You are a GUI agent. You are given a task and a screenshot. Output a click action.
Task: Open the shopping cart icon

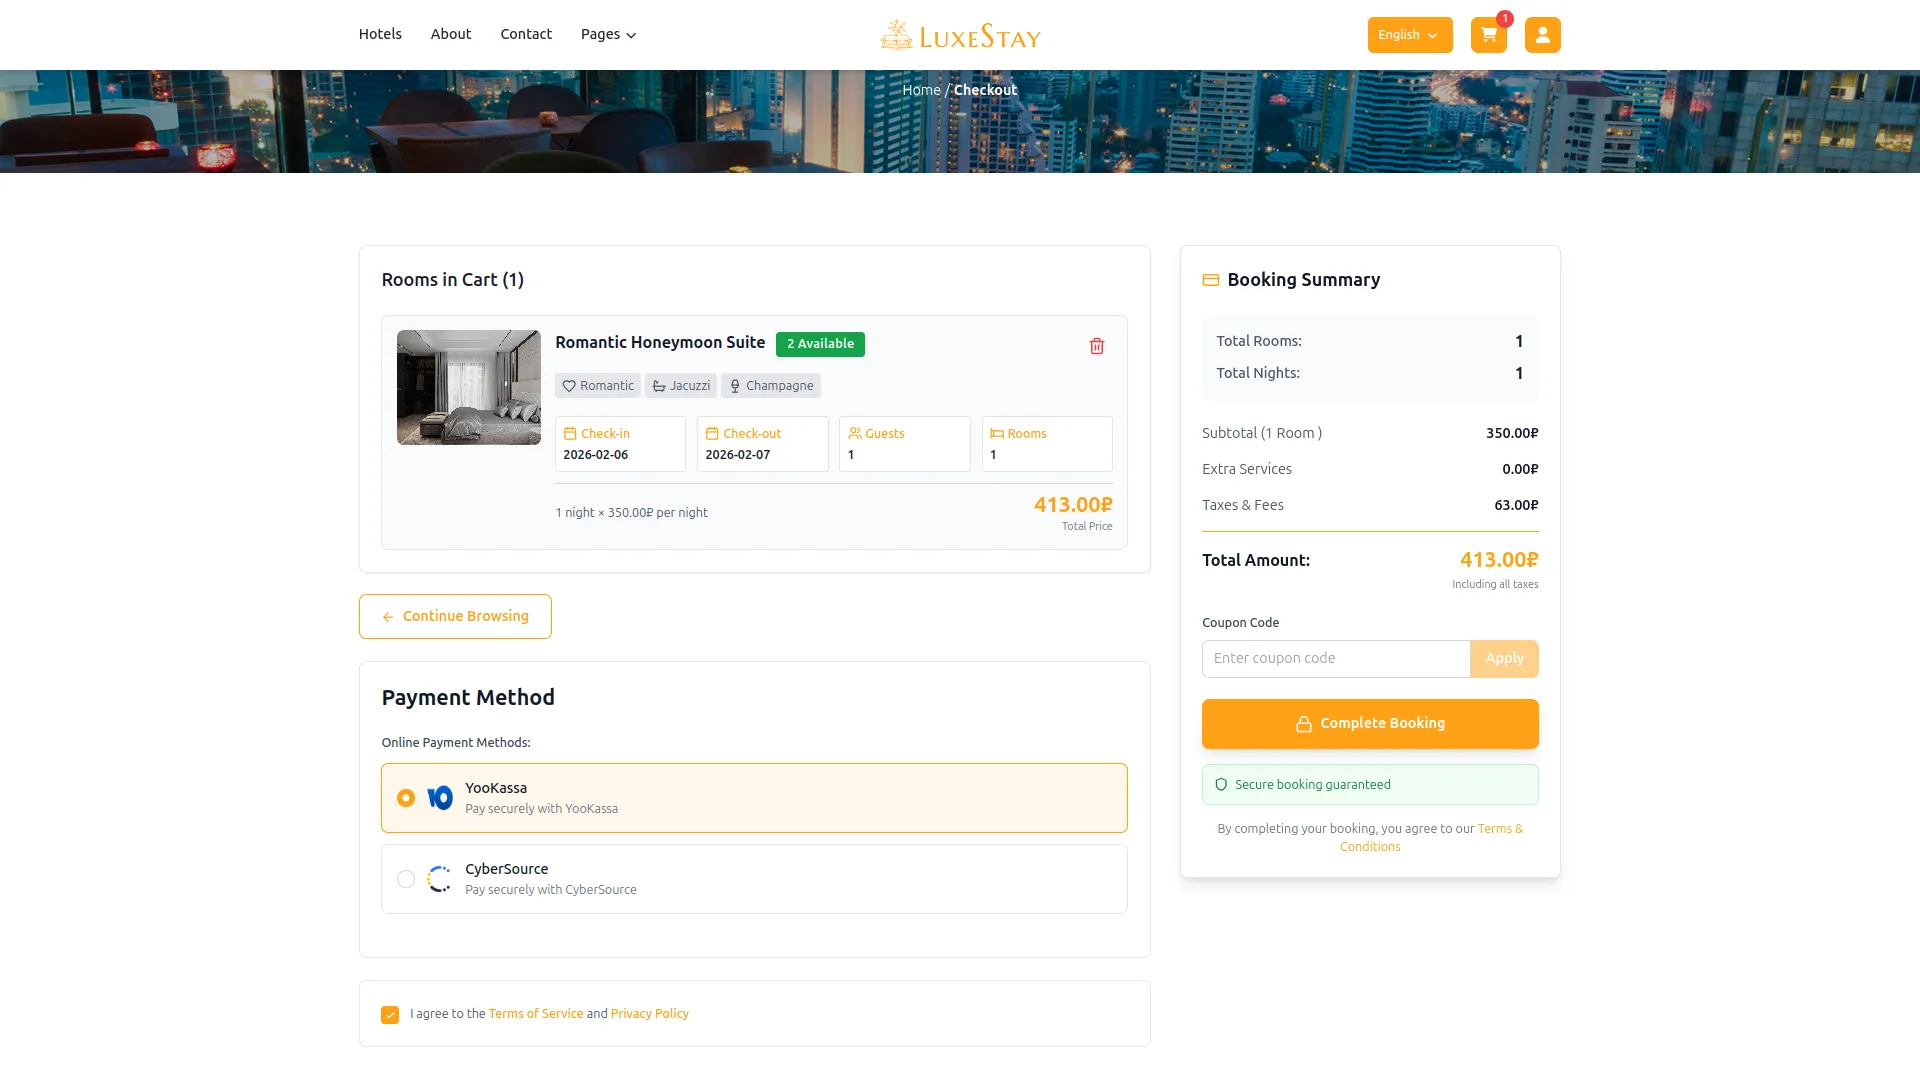tap(1488, 35)
